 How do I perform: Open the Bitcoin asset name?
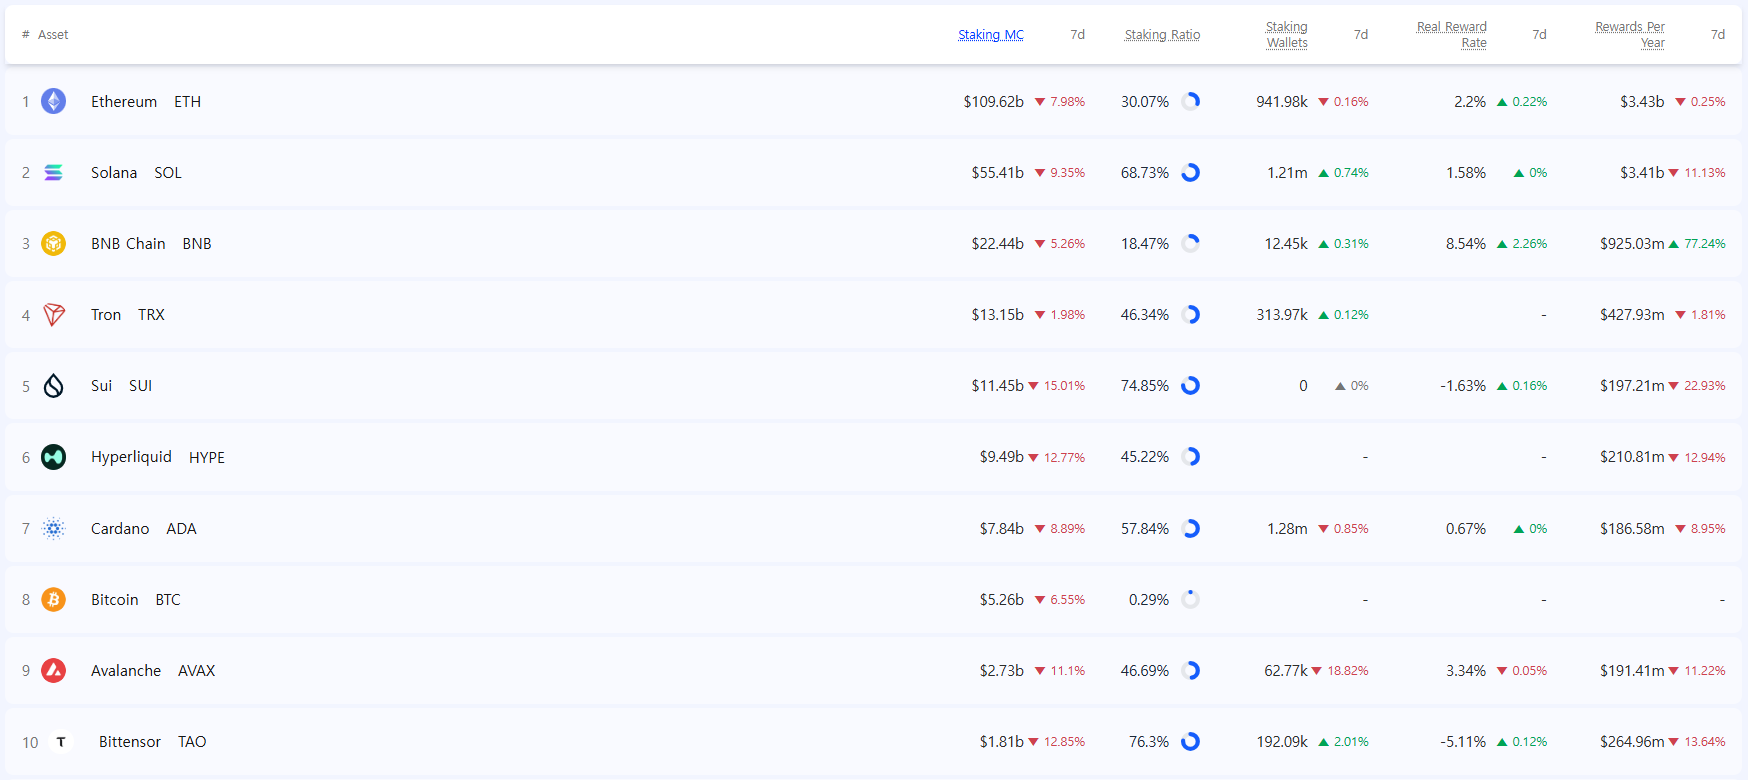[115, 600]
